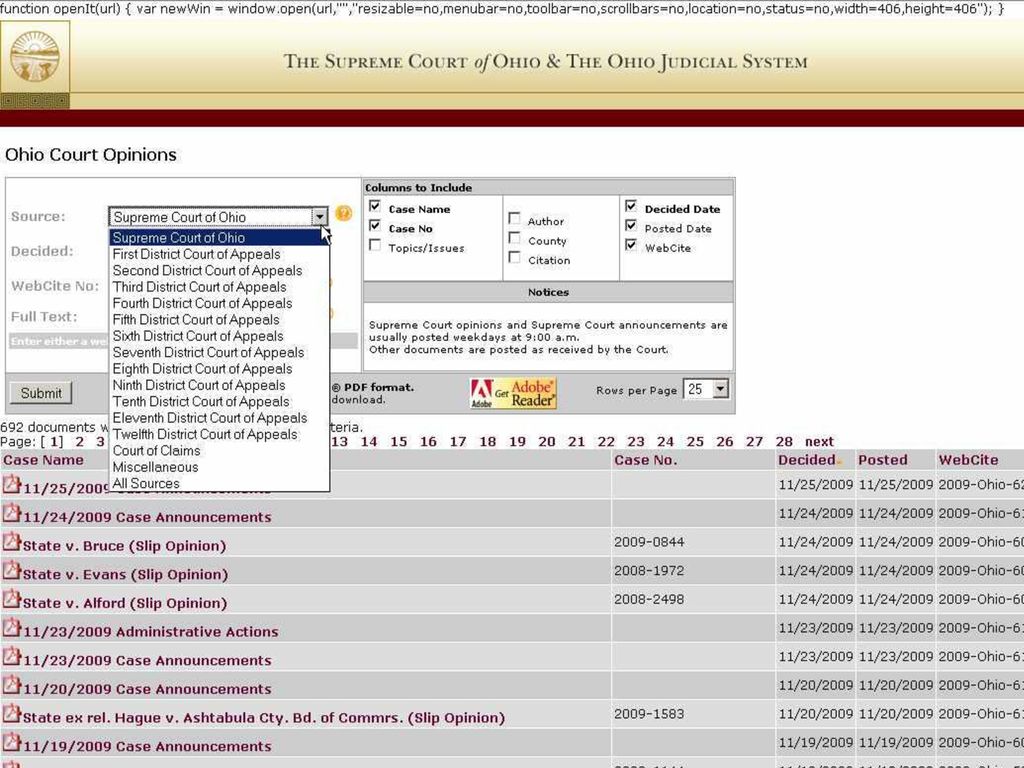Open PDF icon for State ex rel. Hague
Screen dimensions: 1024x768
point(12,714)
